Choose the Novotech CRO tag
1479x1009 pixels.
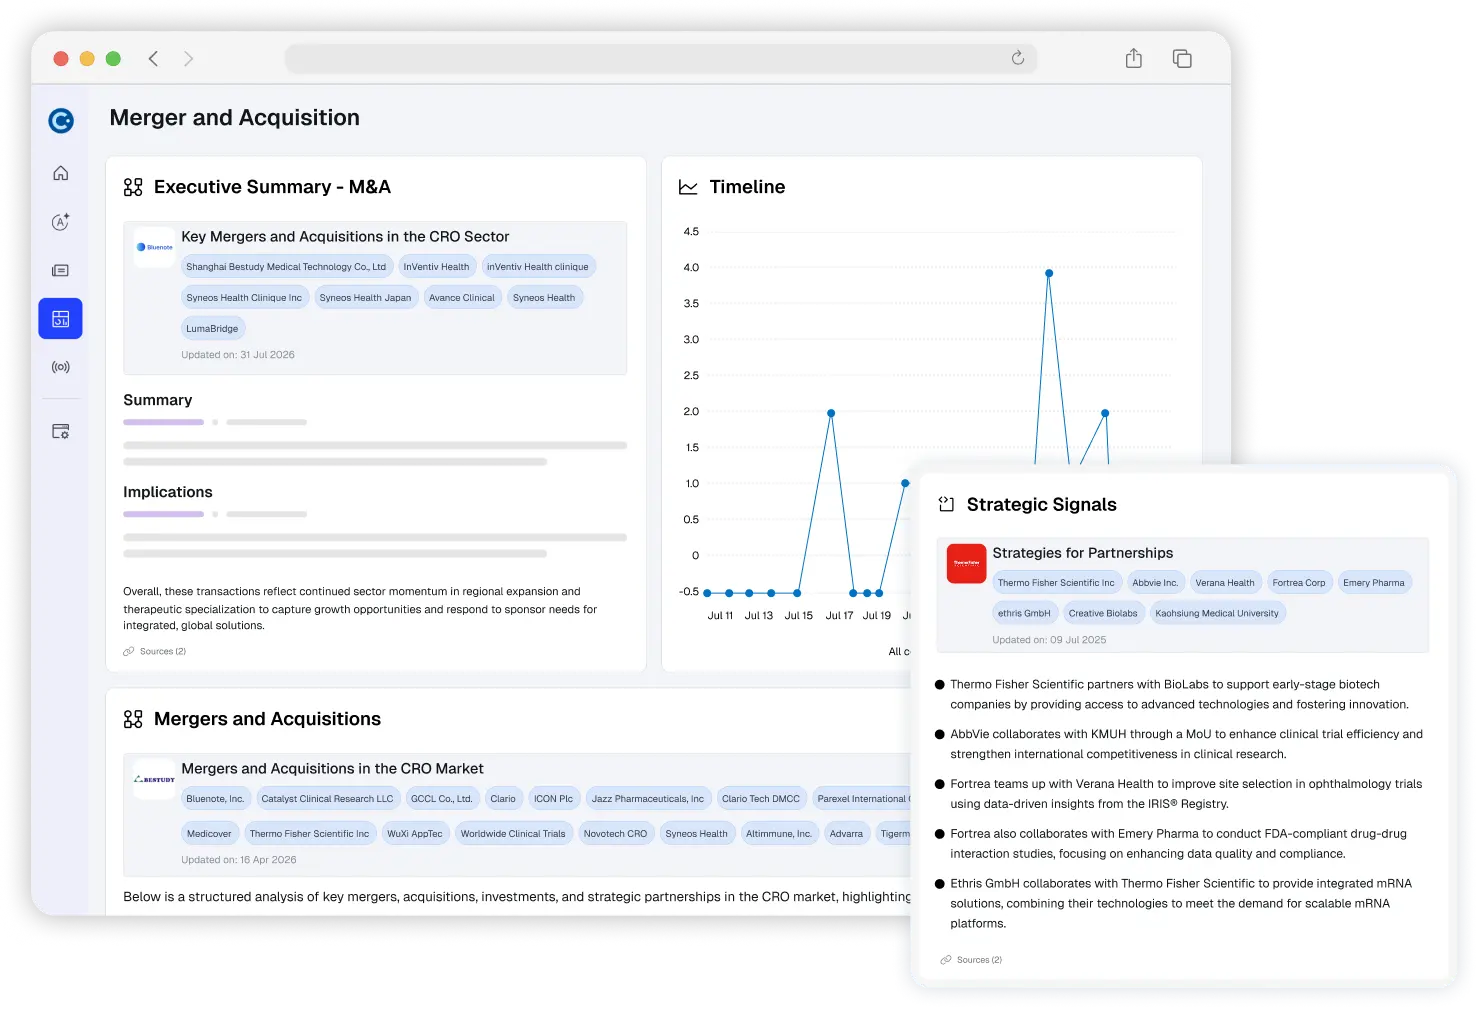pyautogui.click(x=615, y=834)
